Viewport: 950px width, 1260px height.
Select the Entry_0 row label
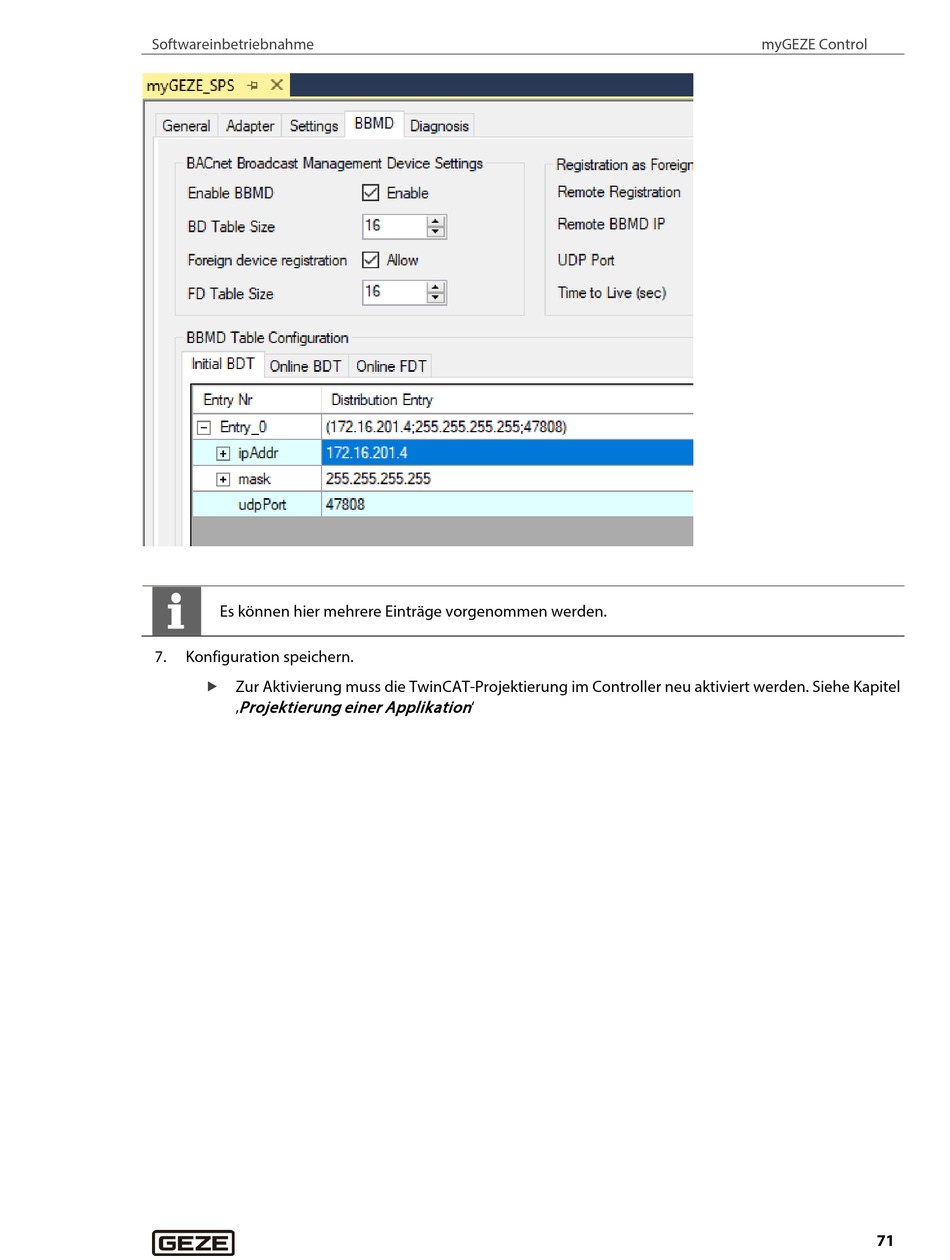(243, 427)
